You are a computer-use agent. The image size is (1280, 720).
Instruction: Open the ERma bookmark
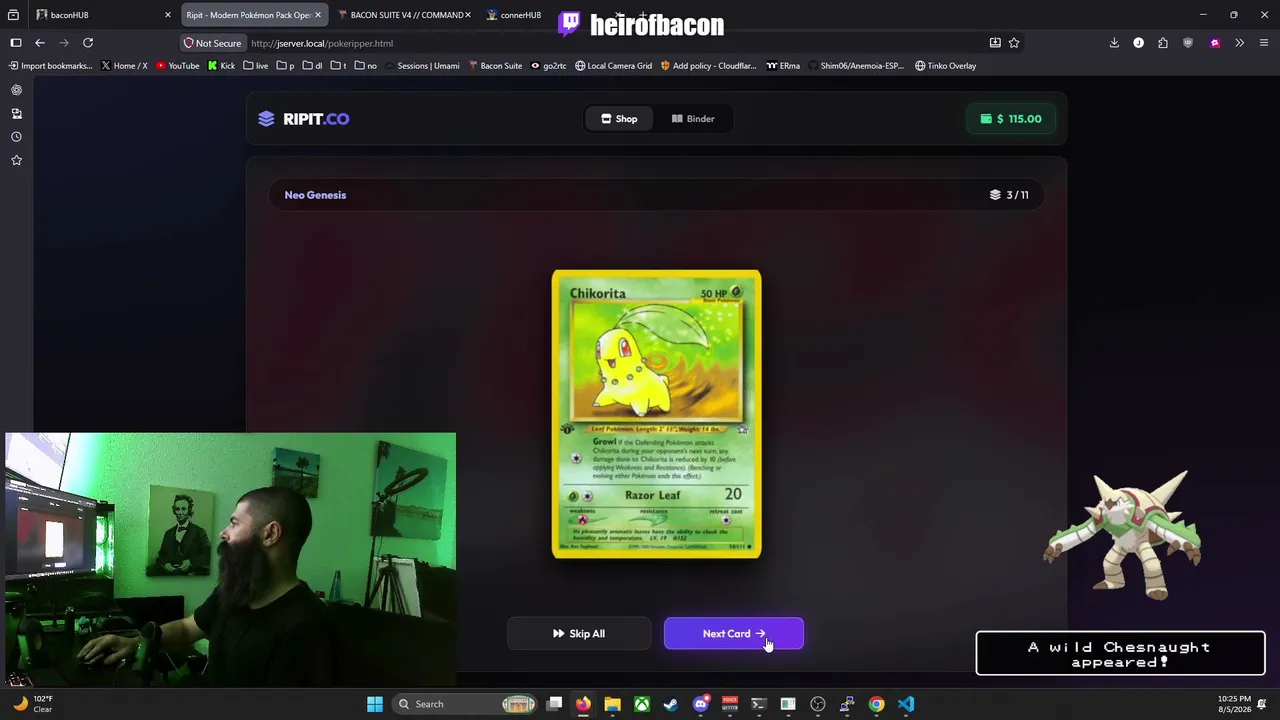pos(783,66)
